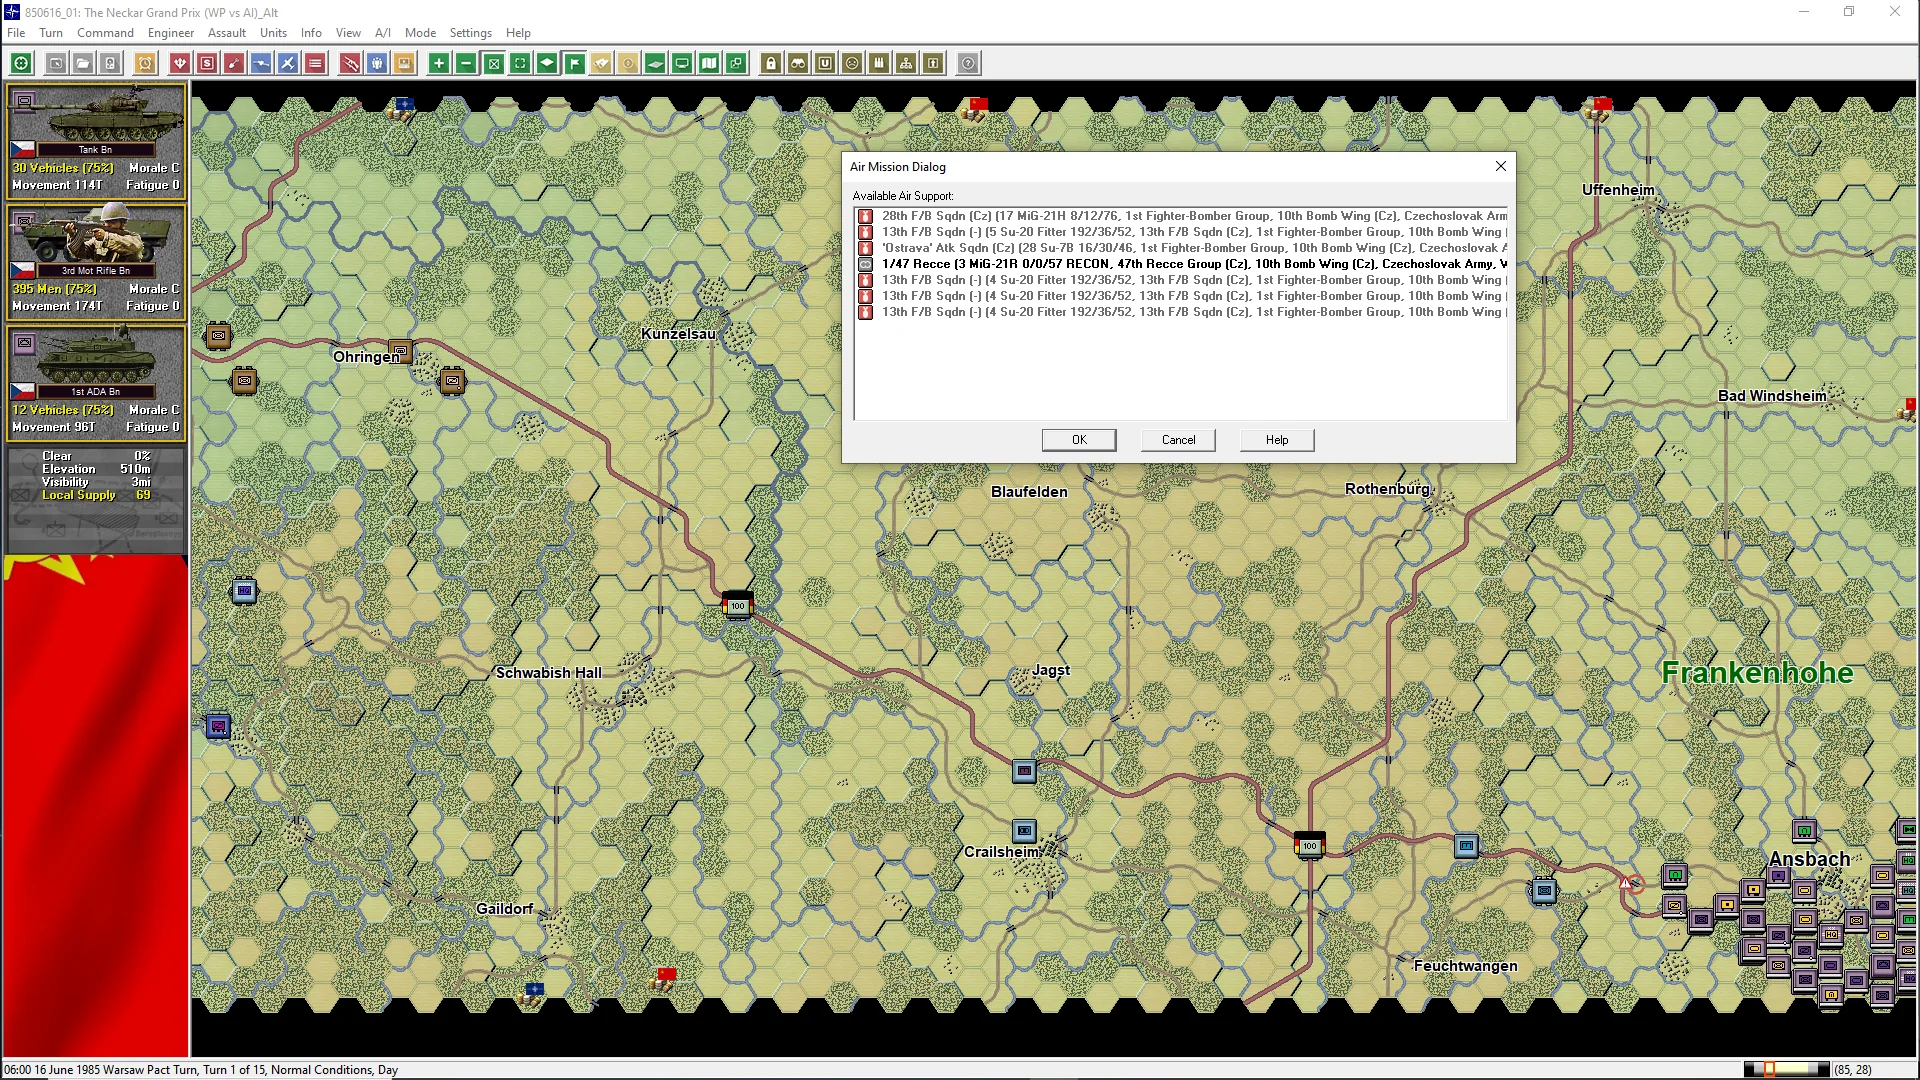Click the blue unit counter at Crailsheim

point(1024,831)
